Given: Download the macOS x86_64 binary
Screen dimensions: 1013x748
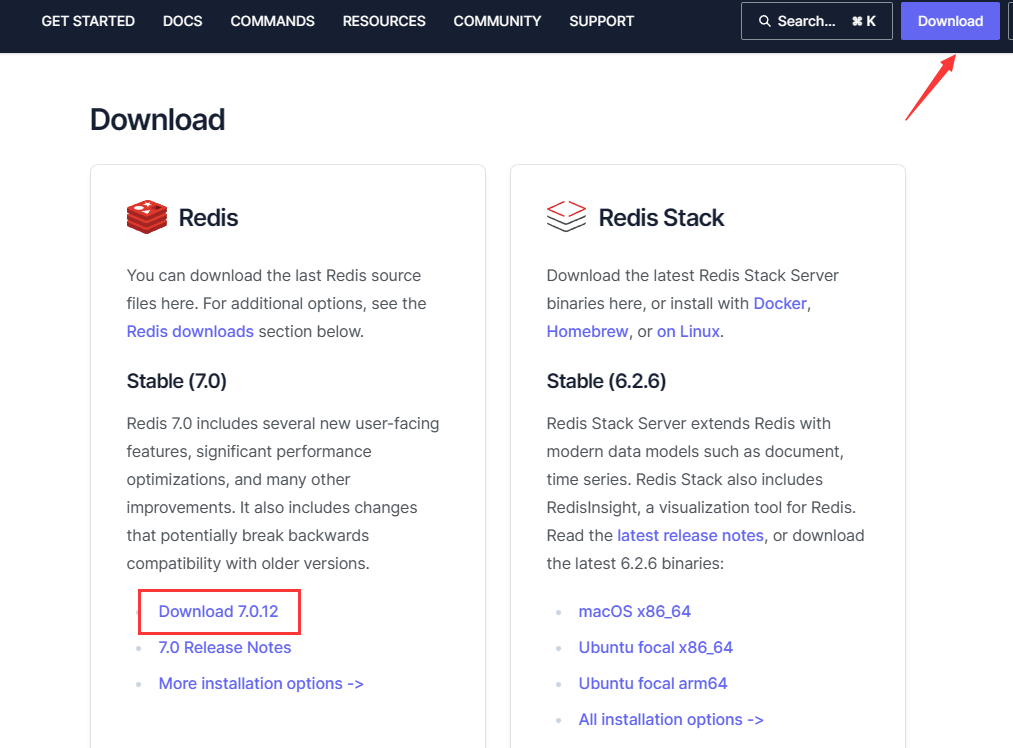Looking at the screenshot, I should (x=635, y=611).
